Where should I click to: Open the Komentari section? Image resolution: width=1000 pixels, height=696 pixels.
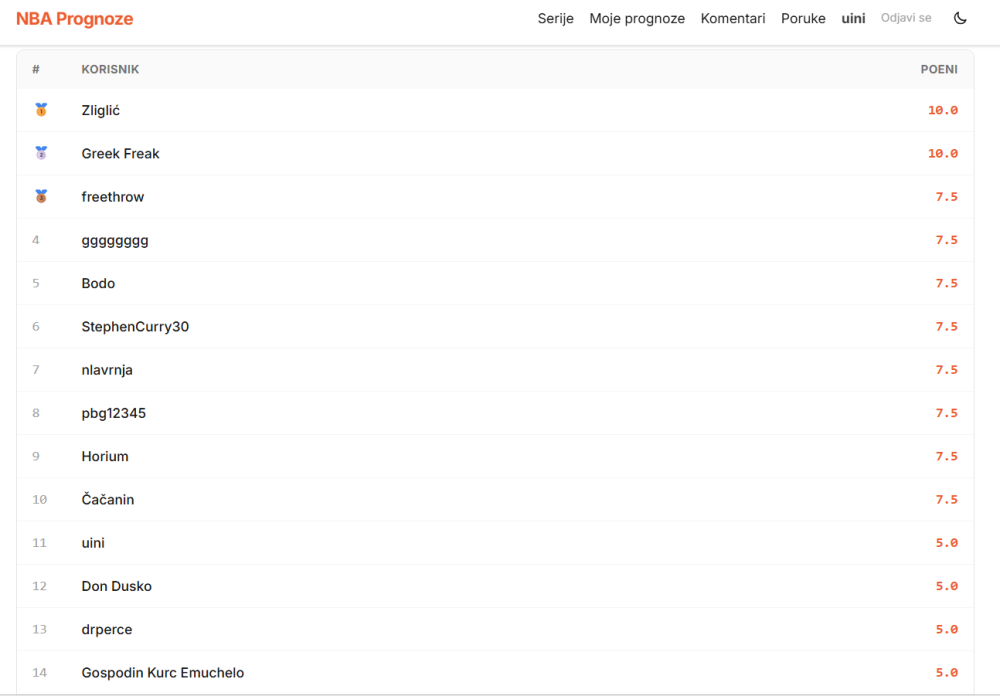pos(733,19)
